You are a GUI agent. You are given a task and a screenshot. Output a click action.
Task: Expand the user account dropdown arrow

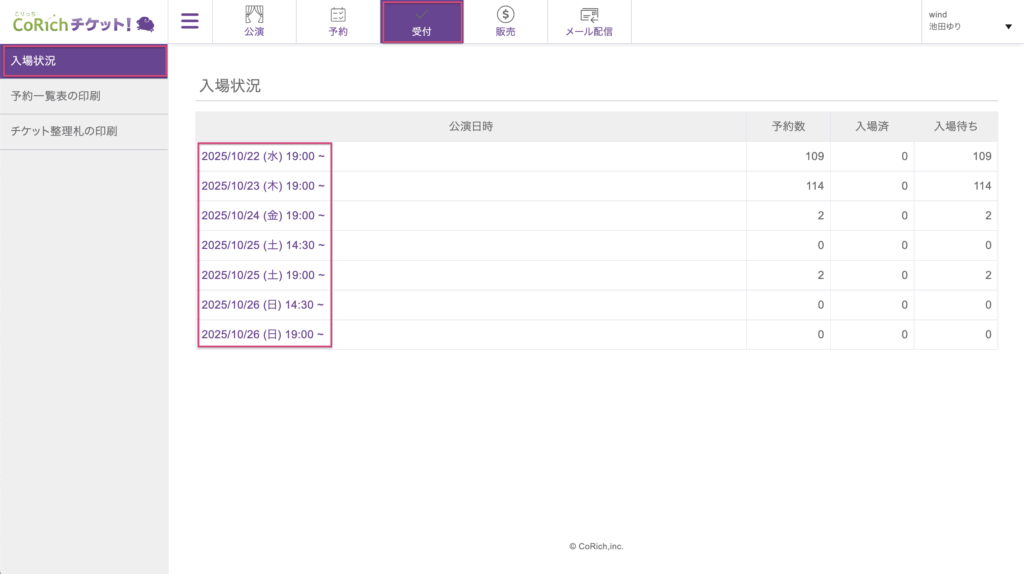click(1007, 27)
